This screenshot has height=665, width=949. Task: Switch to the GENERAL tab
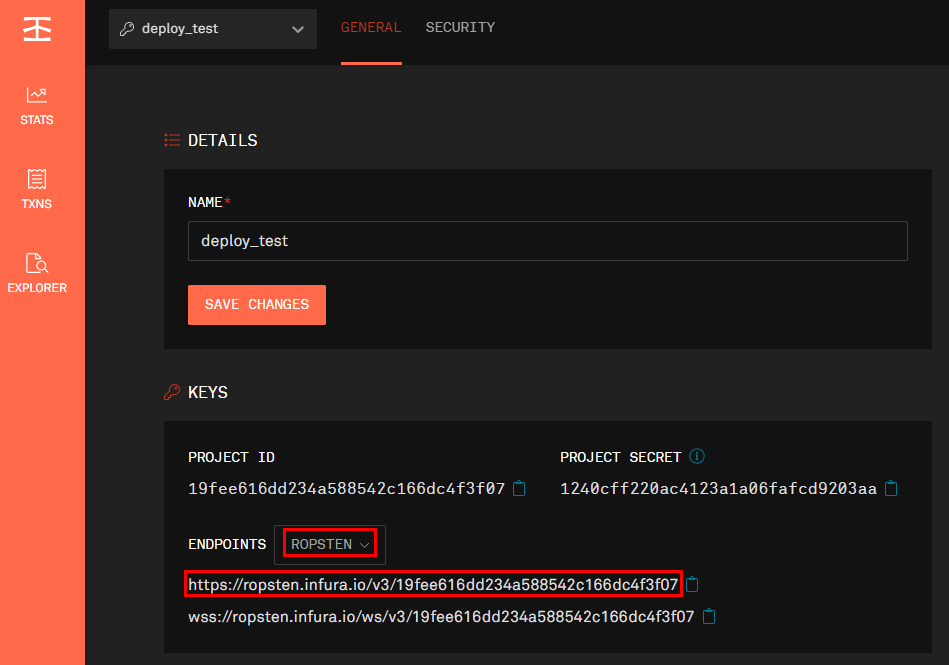(371, 27)
